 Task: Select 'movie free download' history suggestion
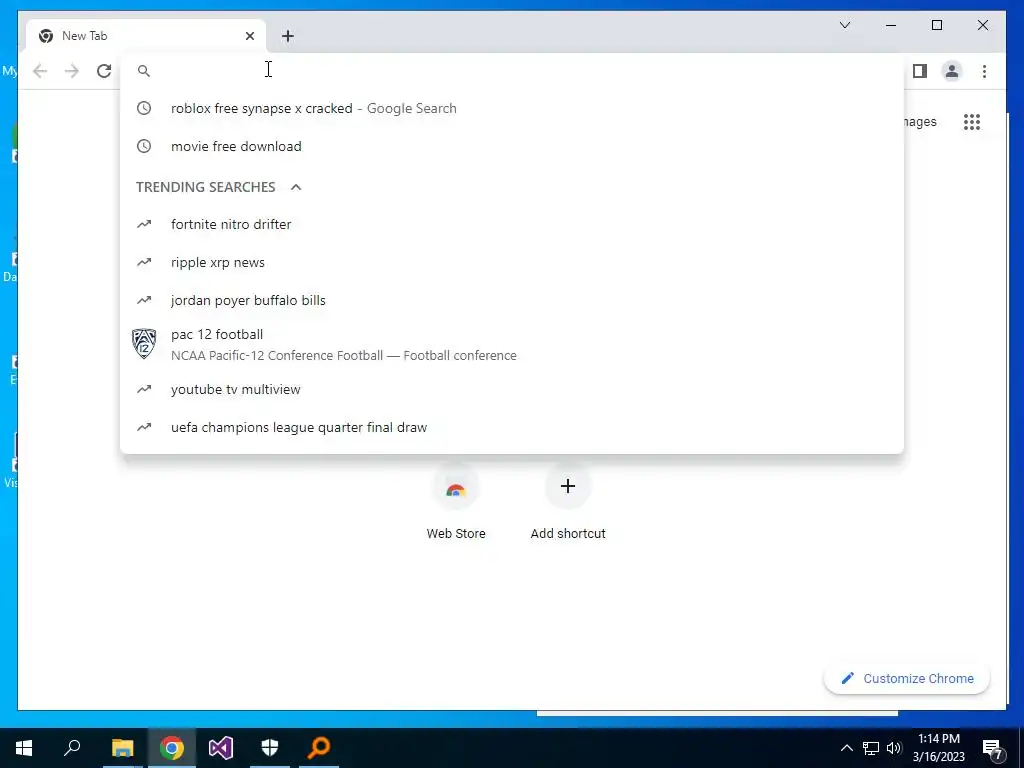(x=512, y=146)
